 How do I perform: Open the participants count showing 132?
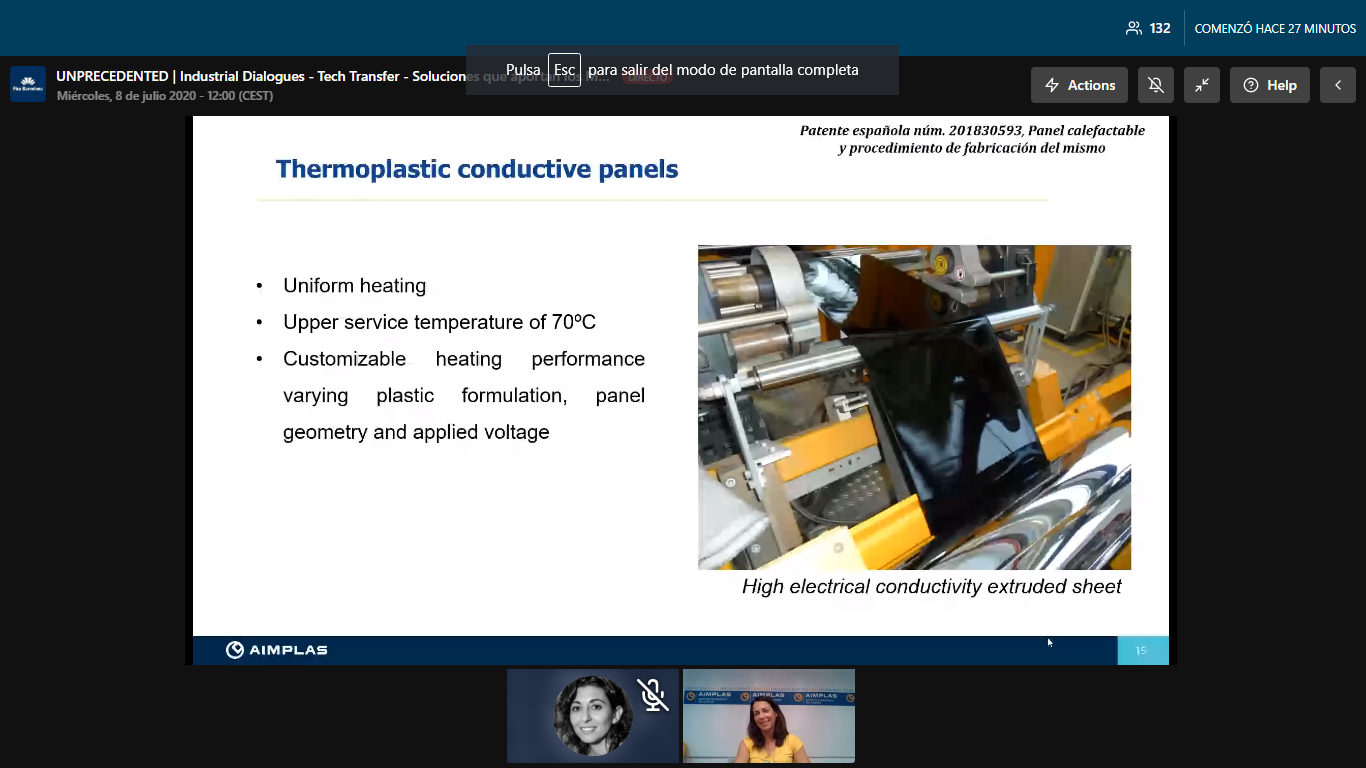pyautogui.click(x=1148, y=28)
